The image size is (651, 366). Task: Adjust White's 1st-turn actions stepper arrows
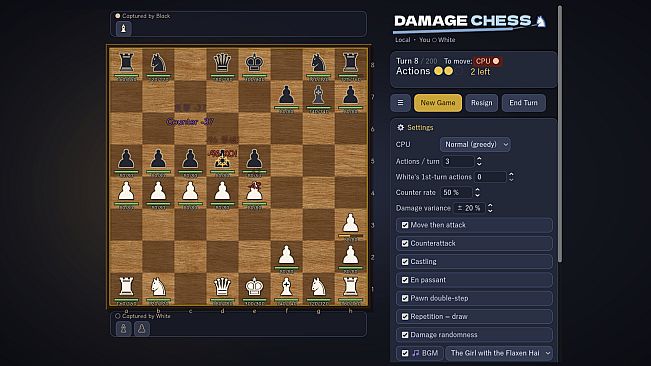[511, 177]
